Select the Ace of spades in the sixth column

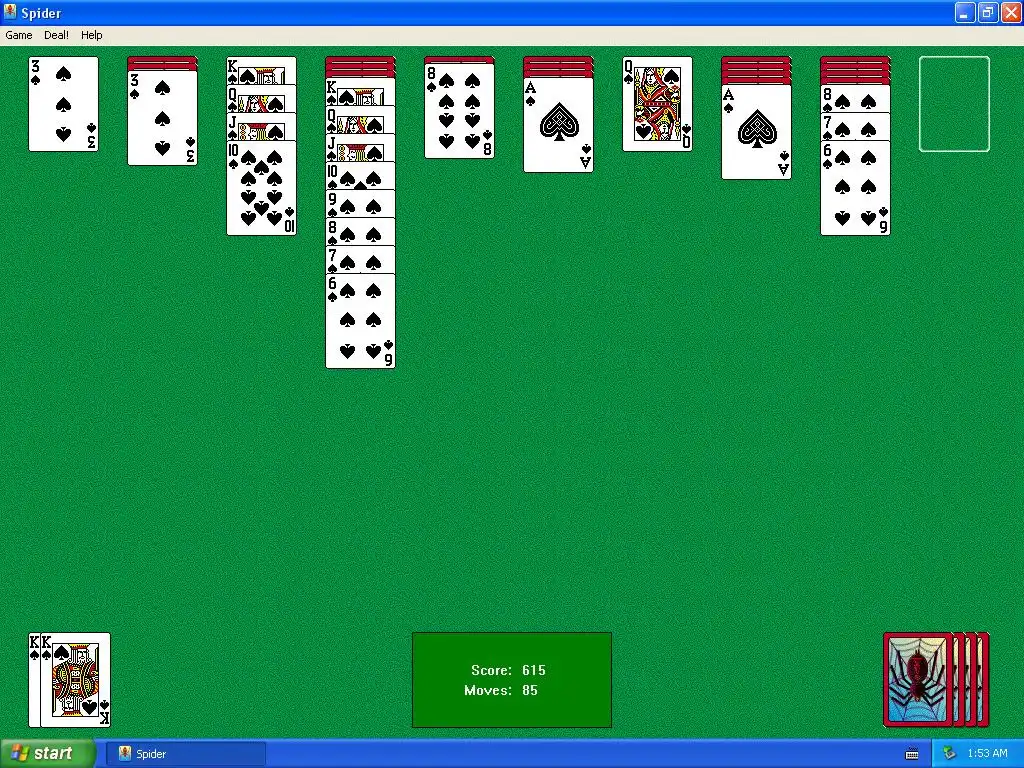tap(558, 125)
